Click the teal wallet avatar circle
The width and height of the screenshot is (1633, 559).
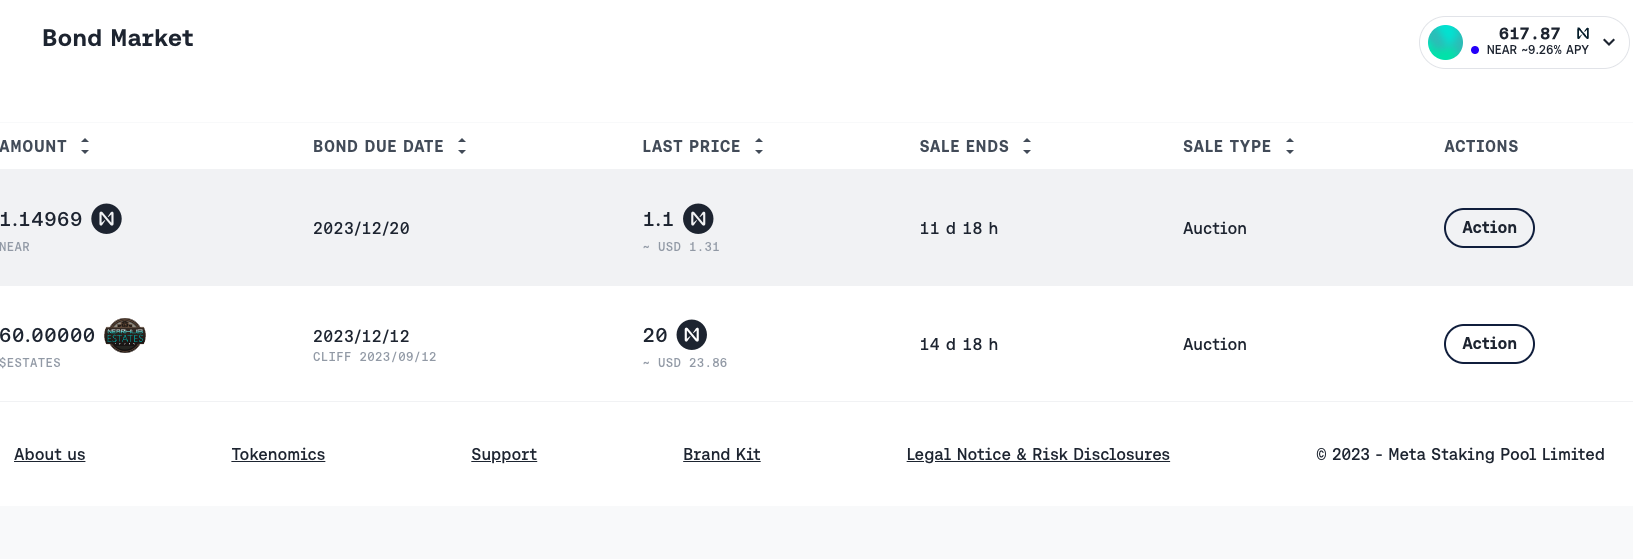1445,42
